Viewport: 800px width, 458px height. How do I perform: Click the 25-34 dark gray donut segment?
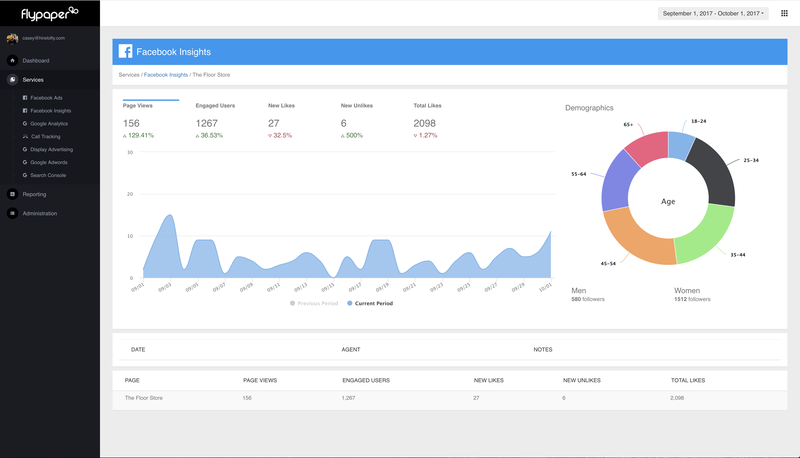716,170
